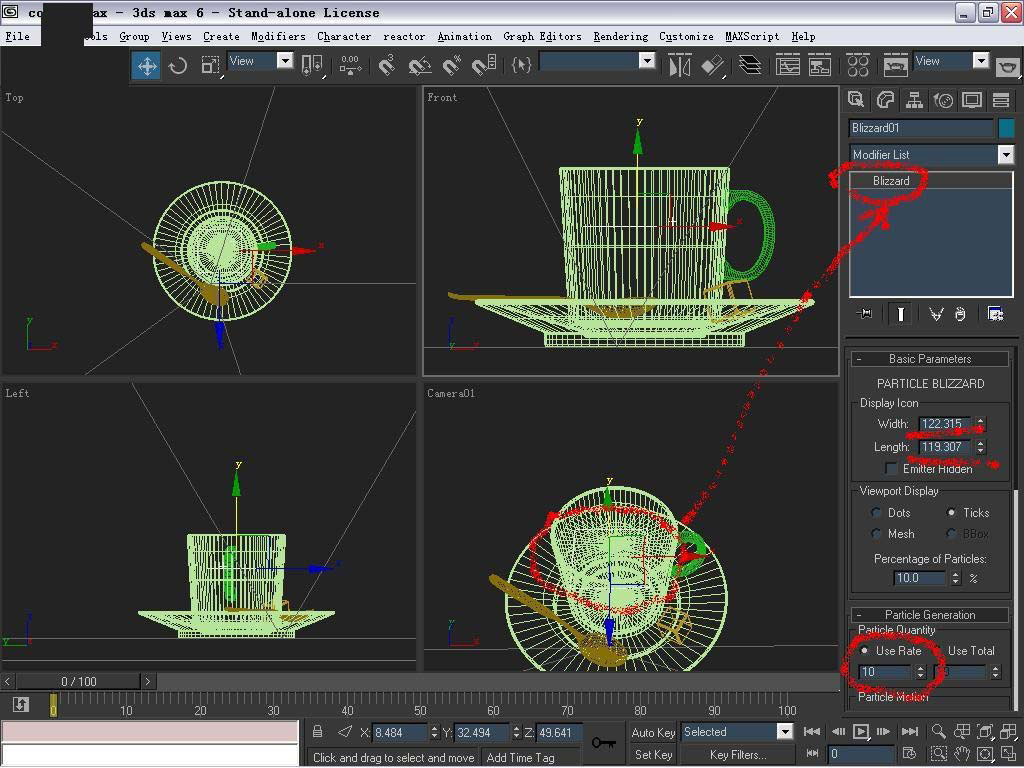Switch to Utilities command panel tab

point(1001,100)
